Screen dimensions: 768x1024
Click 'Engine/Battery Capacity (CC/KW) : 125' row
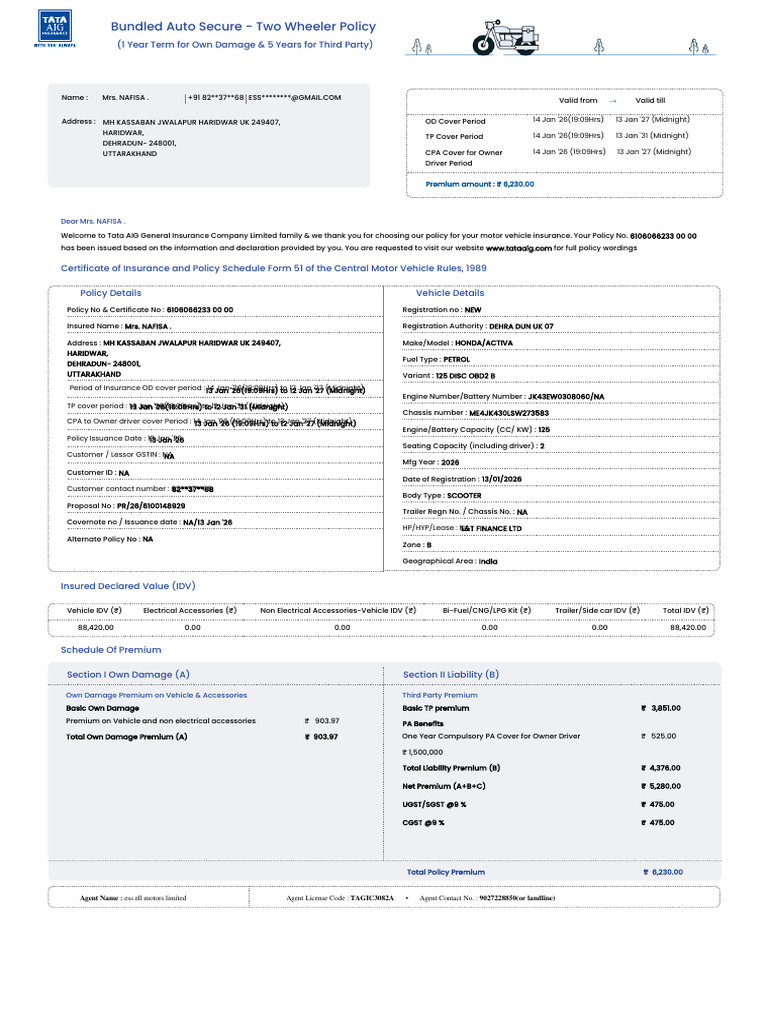[x=476, y=429]
